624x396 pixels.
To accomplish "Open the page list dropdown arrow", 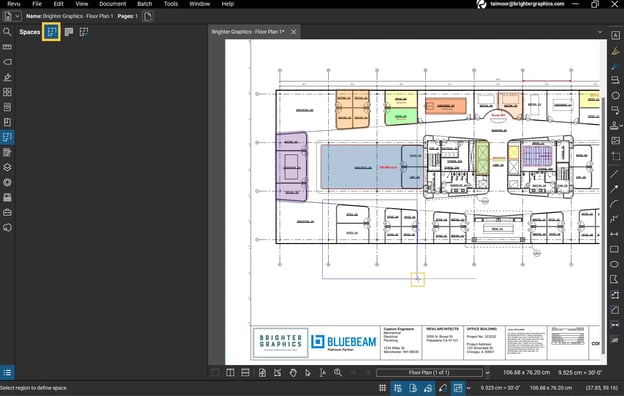I will coord(488,373).
